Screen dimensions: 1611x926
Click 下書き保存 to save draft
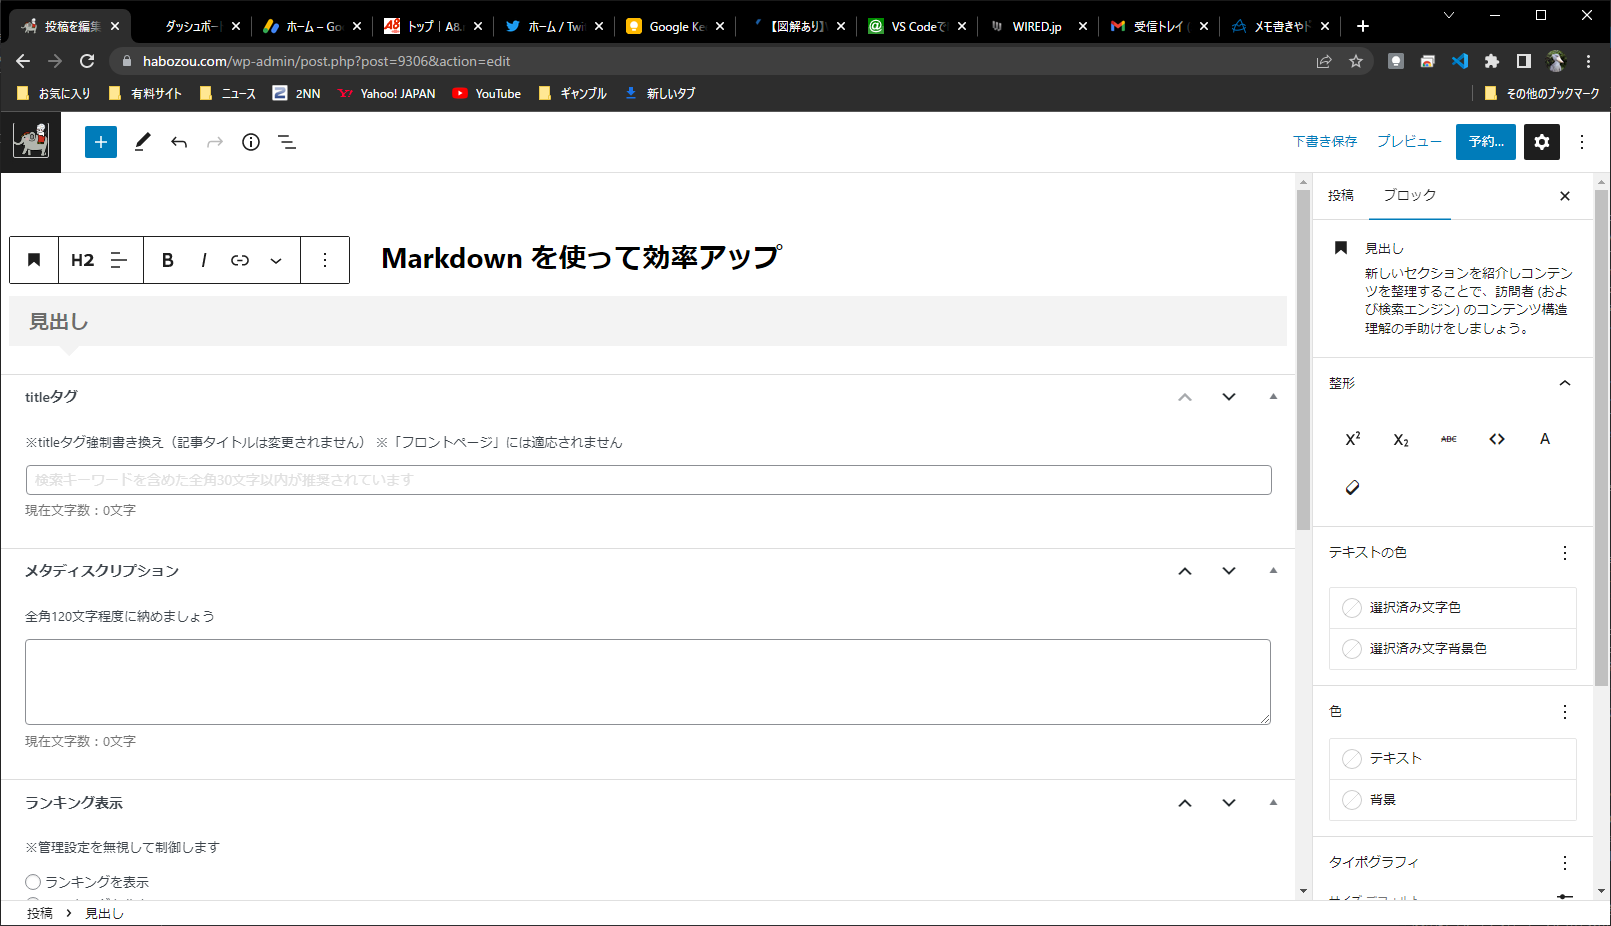pos(1325,142)
